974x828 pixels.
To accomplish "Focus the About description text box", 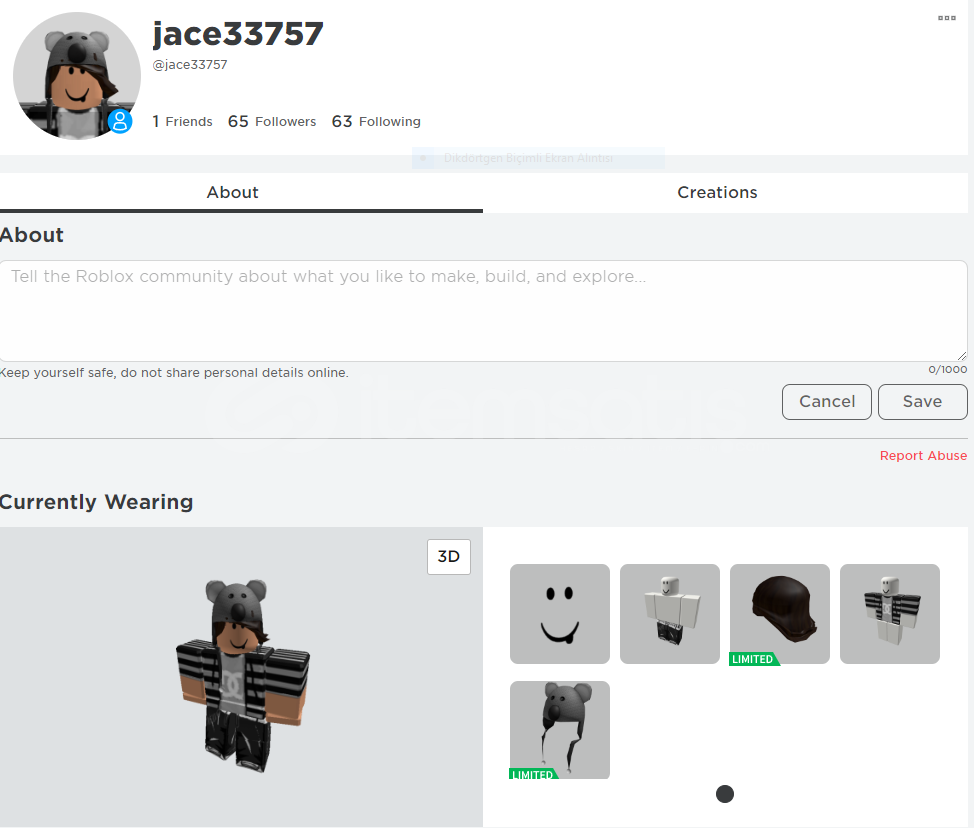I will (483, 311).
